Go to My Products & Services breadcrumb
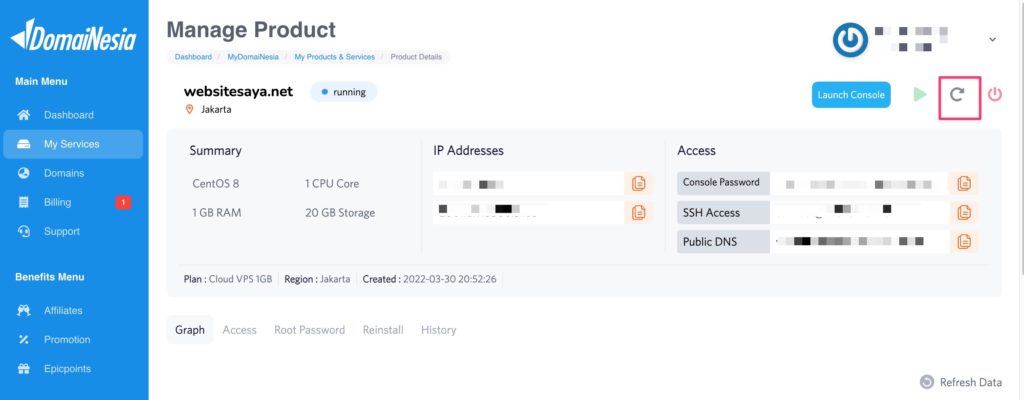This screenshot has width=1024, height=400. [x=334, y=57]
